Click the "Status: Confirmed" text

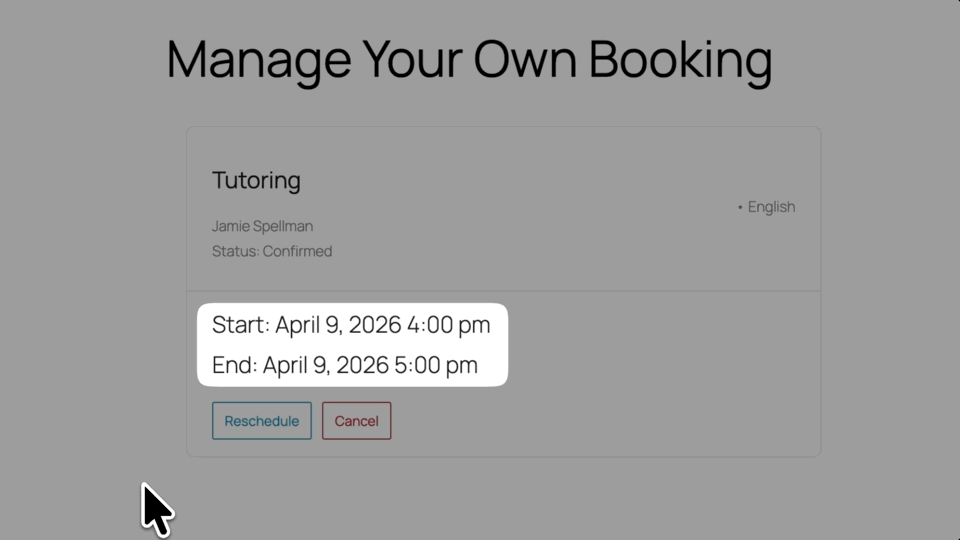click(x=272, y=251)
